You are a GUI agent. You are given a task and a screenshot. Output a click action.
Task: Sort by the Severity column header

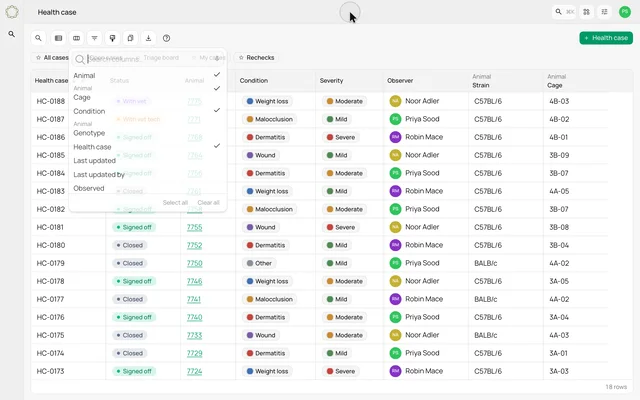click(331, 80)
